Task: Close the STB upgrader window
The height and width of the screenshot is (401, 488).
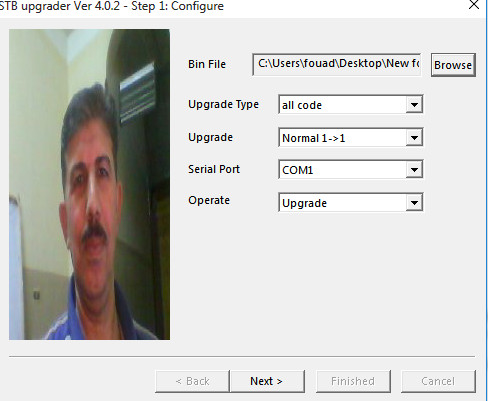Action: [474, 5]
